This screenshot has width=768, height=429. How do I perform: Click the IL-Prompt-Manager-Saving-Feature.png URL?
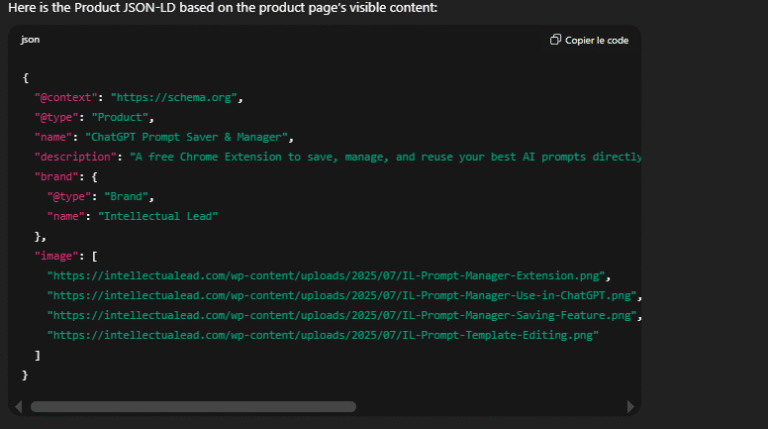pos(343,316)
